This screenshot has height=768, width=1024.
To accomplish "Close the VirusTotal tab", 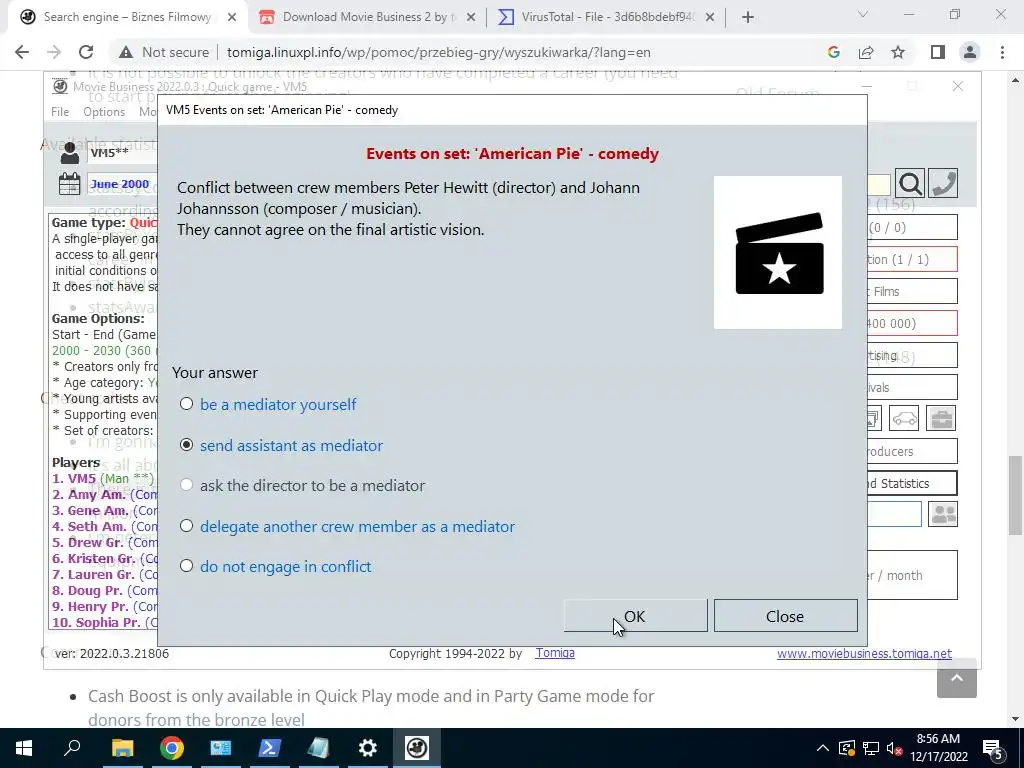I will click(x=710, y=18).
